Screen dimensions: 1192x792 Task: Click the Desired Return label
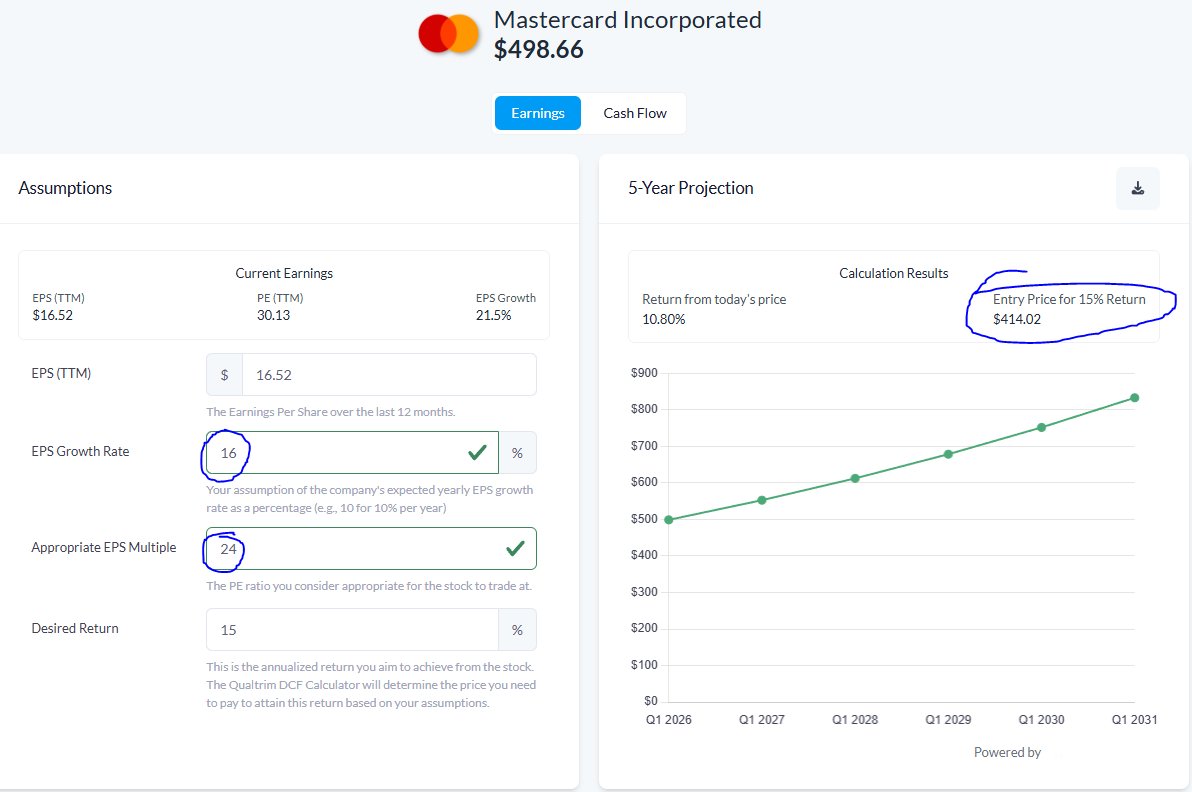click(x=75, y=629)
